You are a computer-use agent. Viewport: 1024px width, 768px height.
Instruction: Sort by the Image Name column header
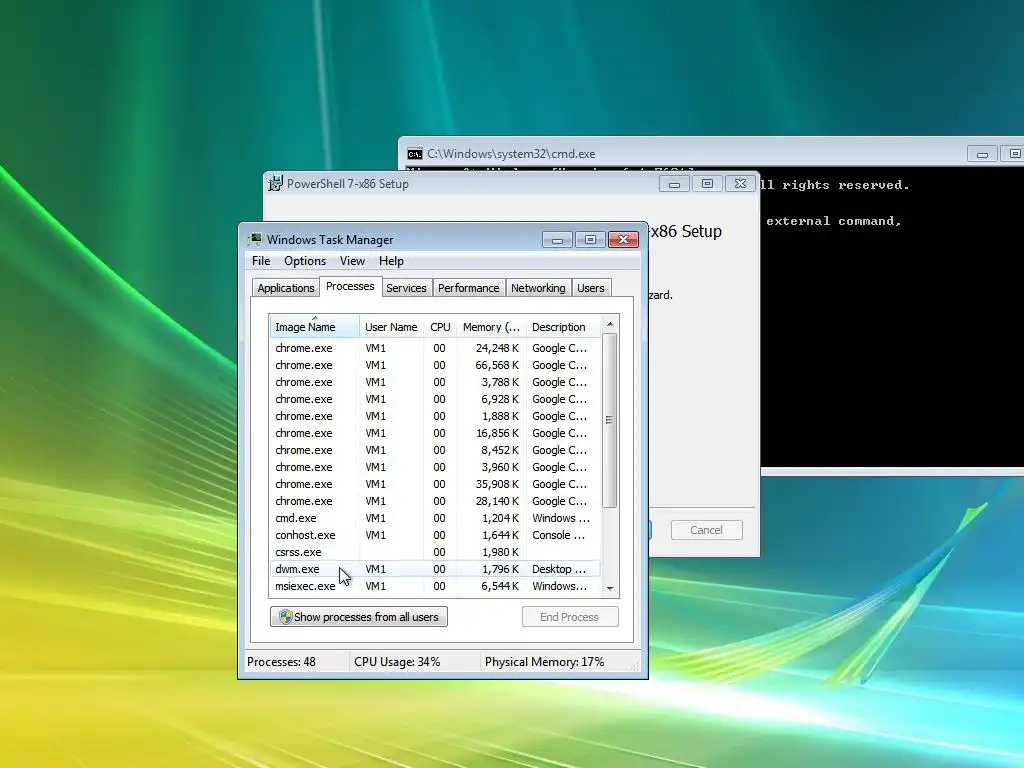314,327
